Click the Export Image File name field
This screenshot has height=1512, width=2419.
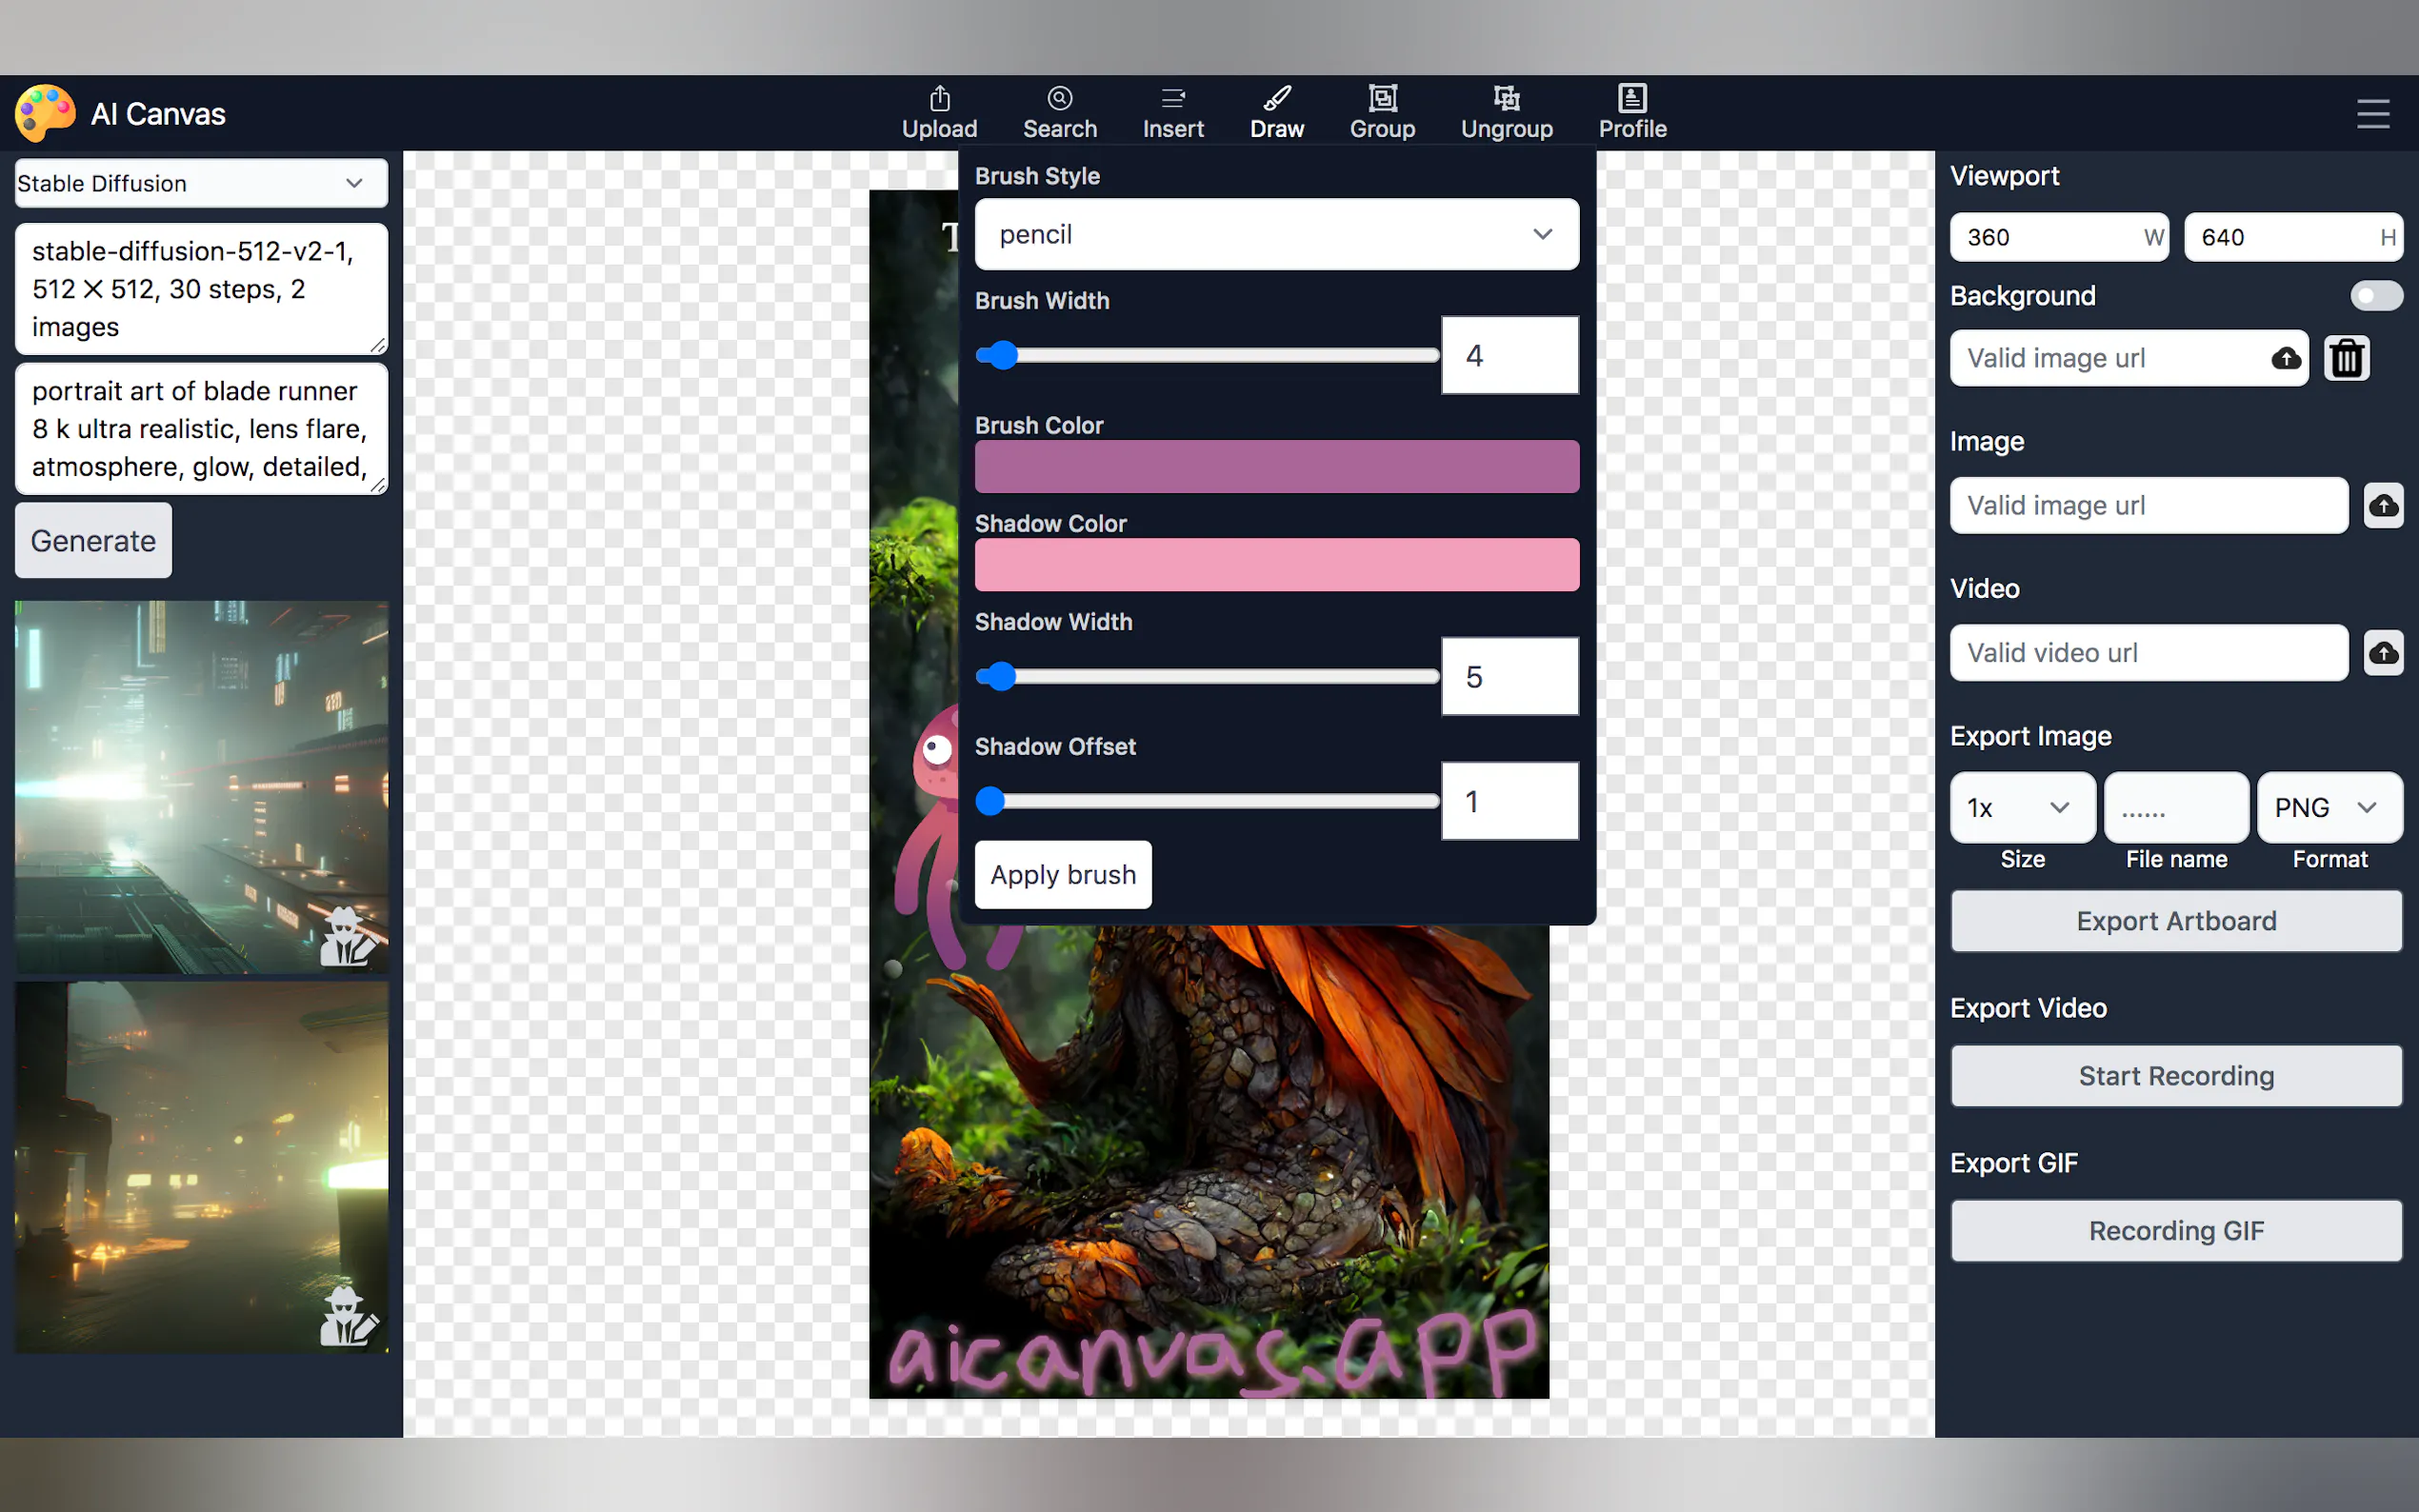pyautogui.click(x=2175, y=807)
